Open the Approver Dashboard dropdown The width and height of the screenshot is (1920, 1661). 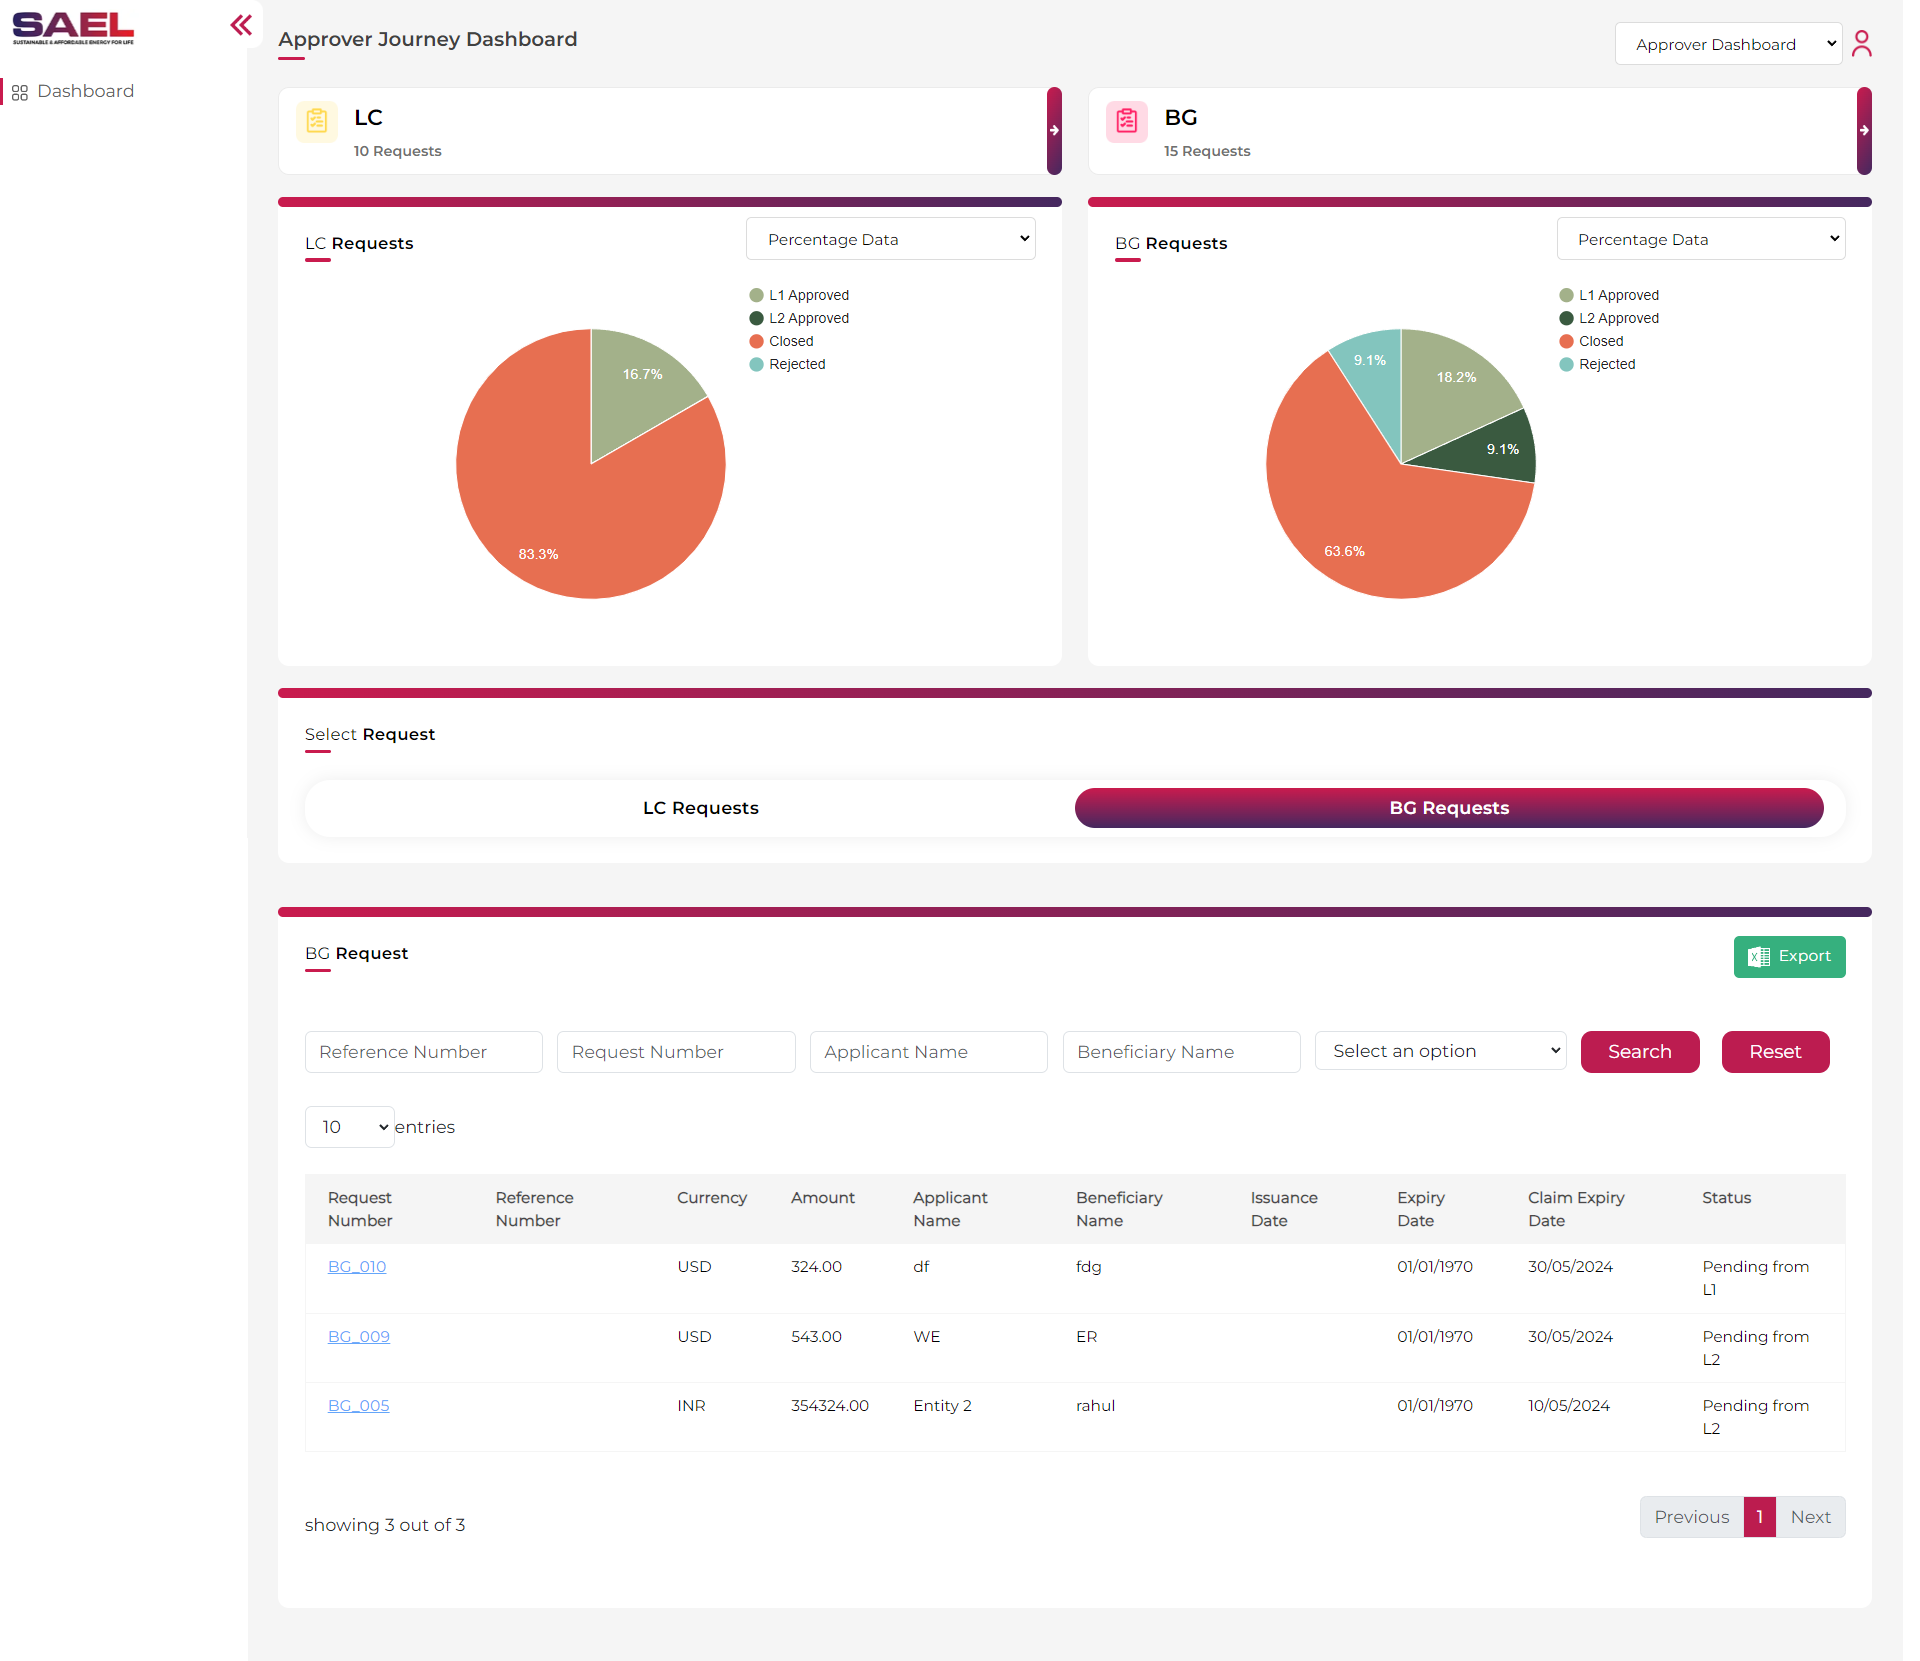tap(1728, 44)
